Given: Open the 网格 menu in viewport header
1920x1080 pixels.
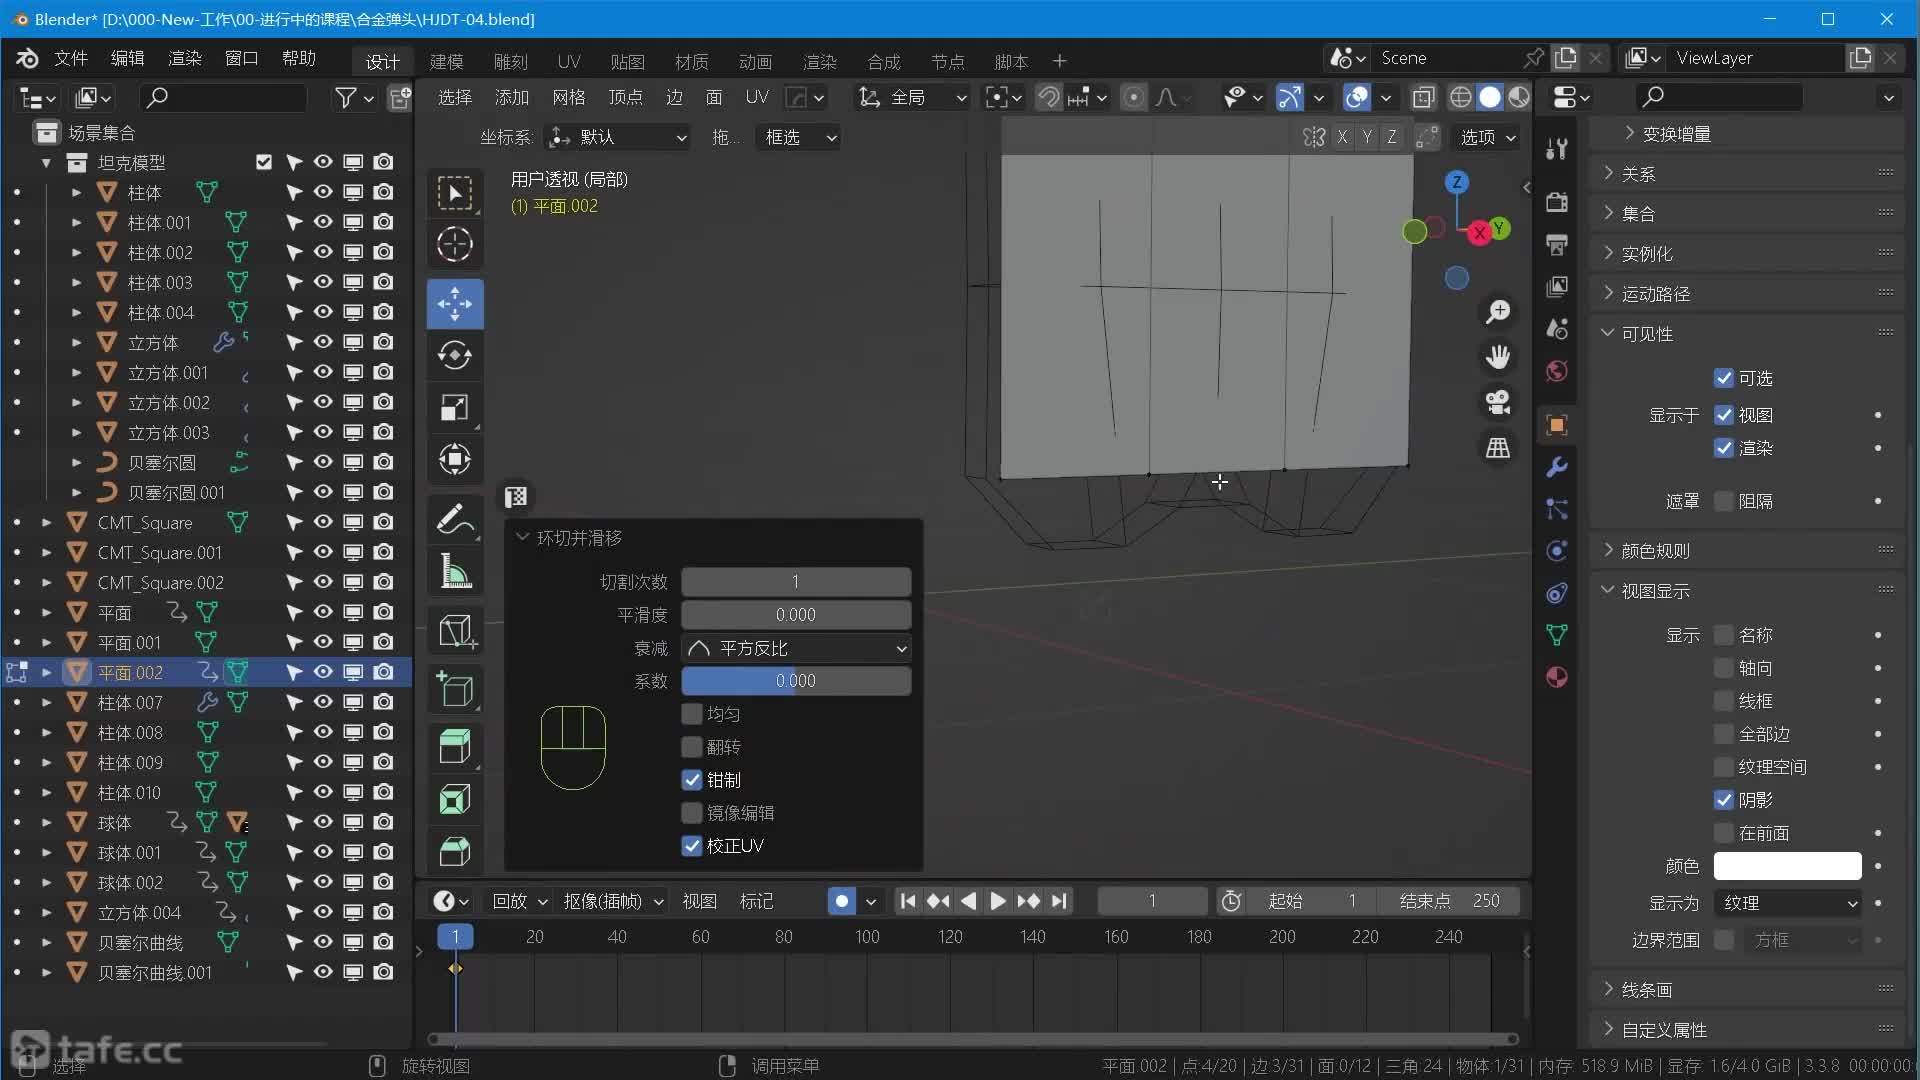Looking at the screenshot, I should (568, 97).
